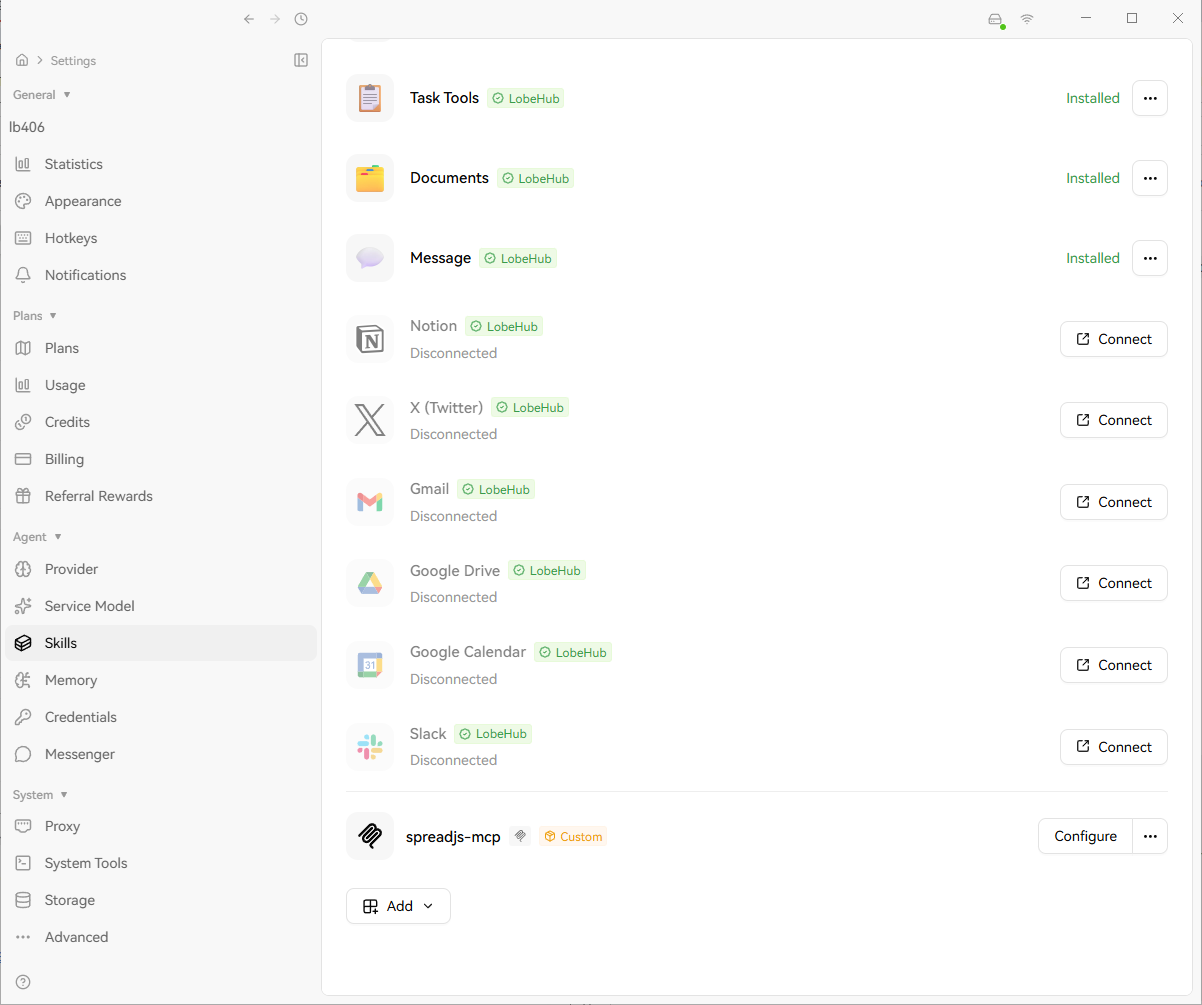The image size is (1202, 1005).
Task: Click the Installed status for Task Tools
Action: pyautogui.click(x=1093, y=98)
